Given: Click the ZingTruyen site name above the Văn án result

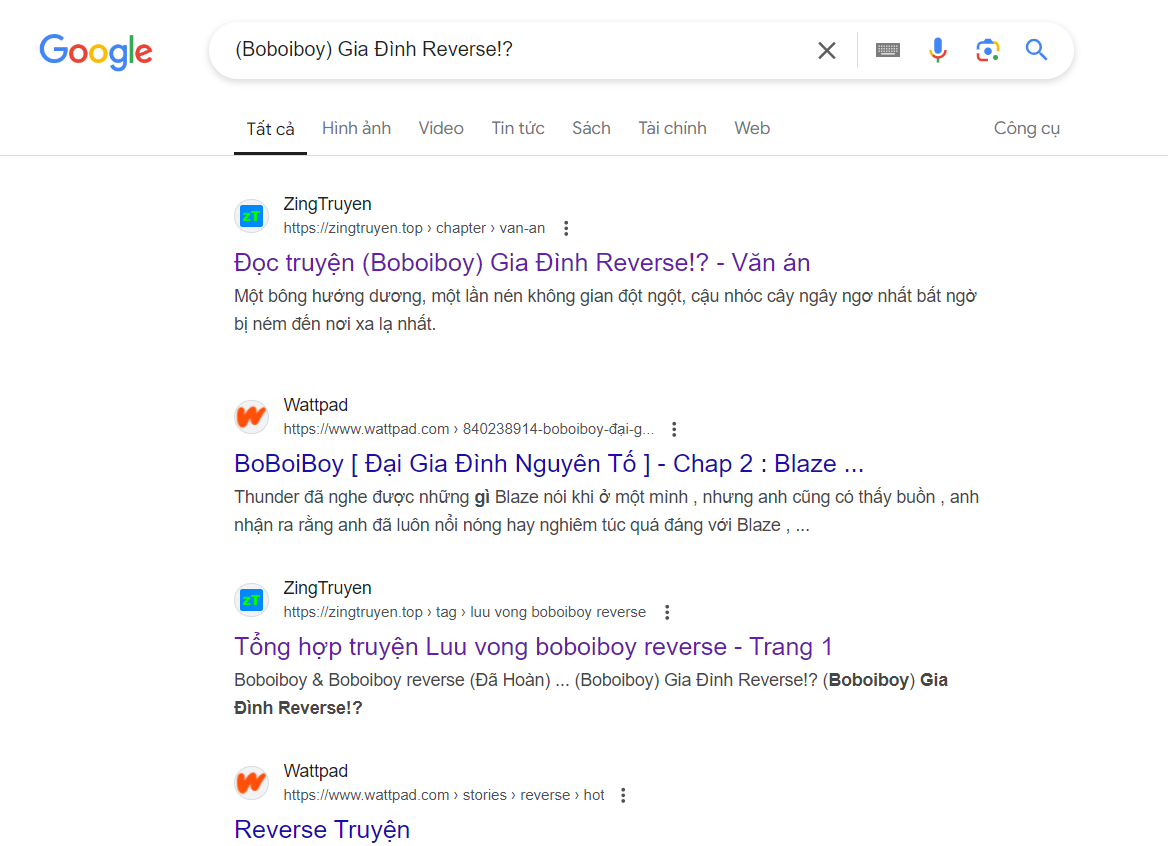Looking at the screenshot, I should pos(327,204).
